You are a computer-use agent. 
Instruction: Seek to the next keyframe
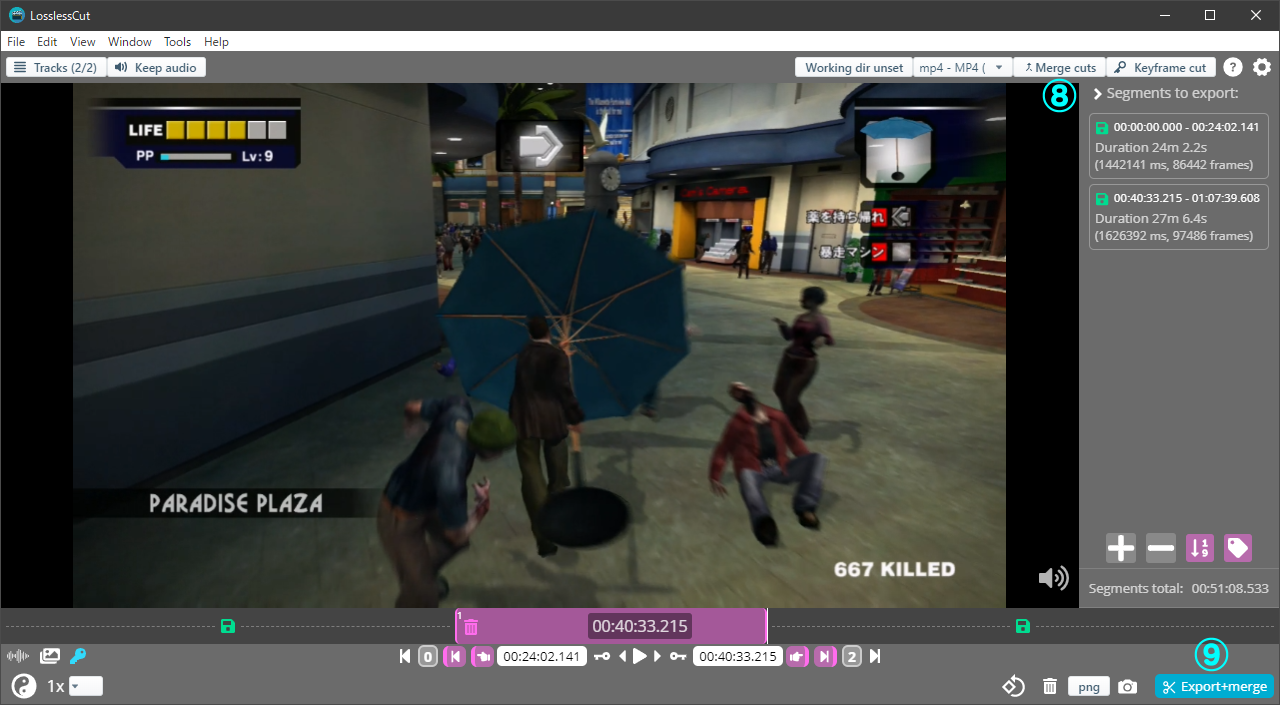point(678,656)
